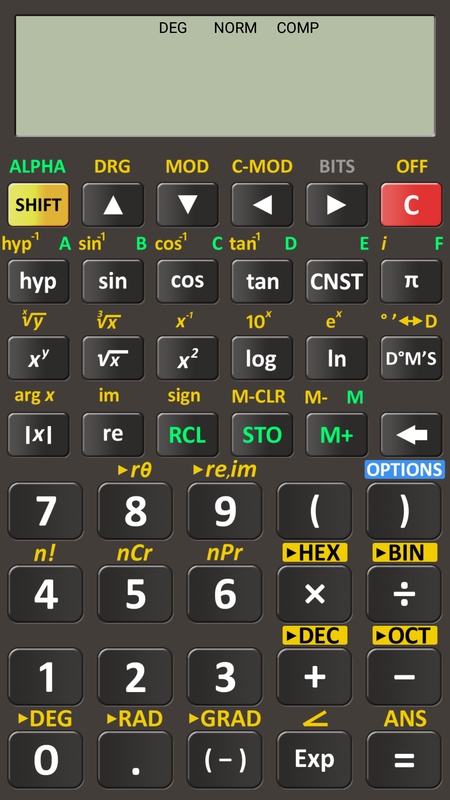Move cursor with right arrow key
Viewport: 450px width, 800px height.
pyautogui.click(x=336, y=205)
